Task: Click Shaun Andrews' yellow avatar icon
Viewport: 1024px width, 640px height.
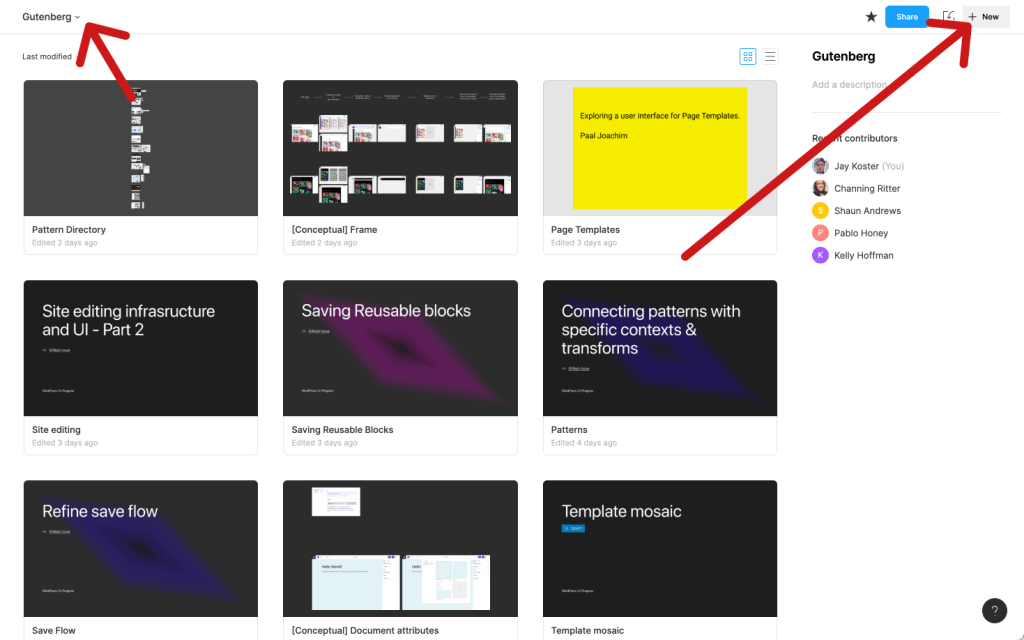Action: [x=820, y=211]
